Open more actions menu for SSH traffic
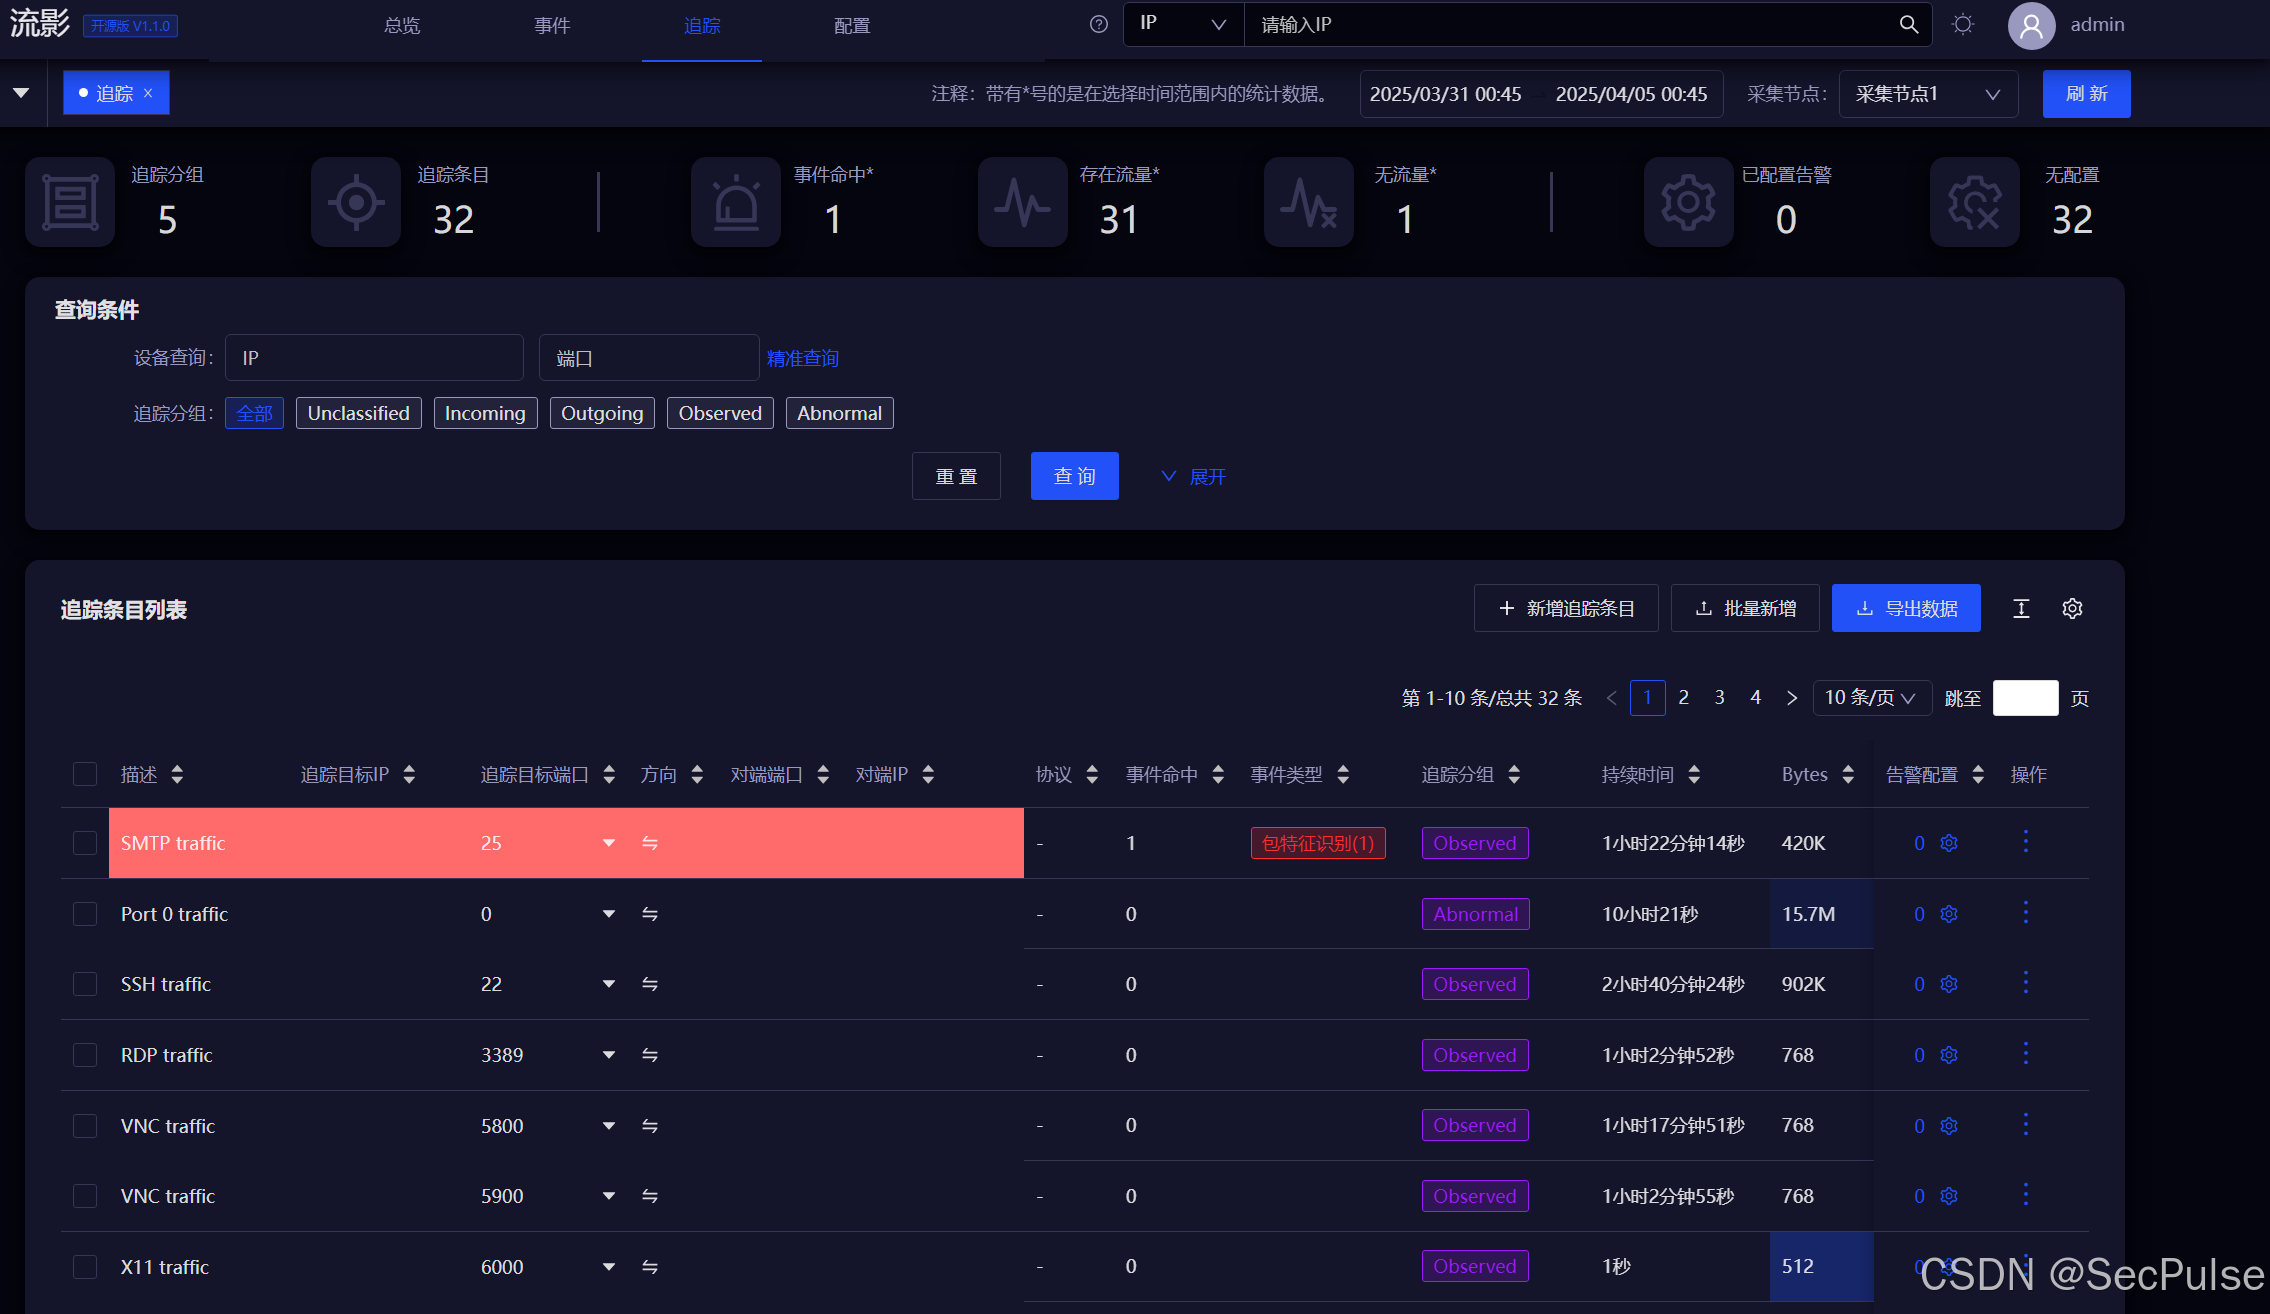 click(2025, 983)
